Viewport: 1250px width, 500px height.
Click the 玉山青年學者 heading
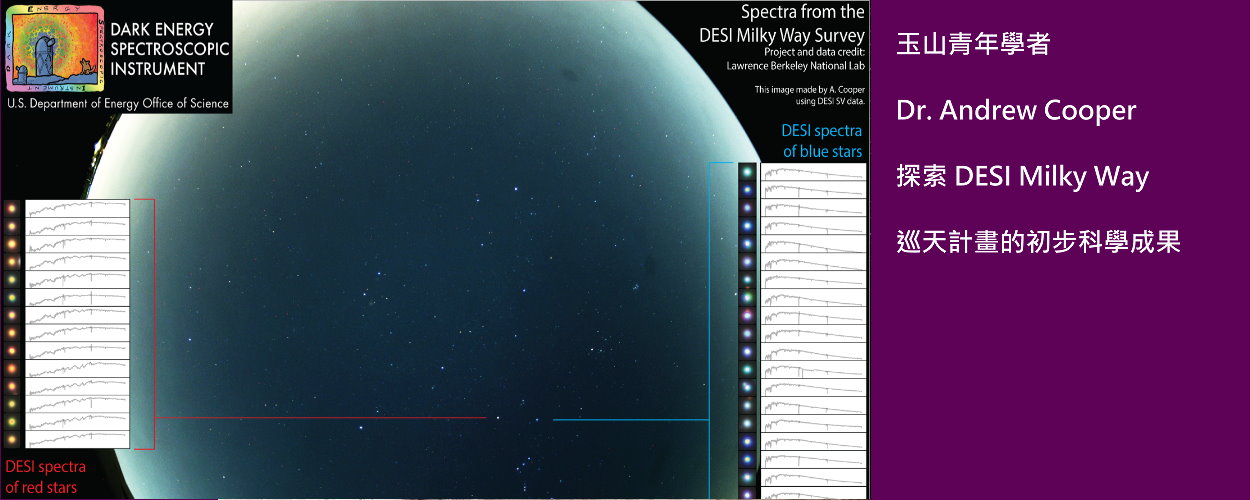972,45
